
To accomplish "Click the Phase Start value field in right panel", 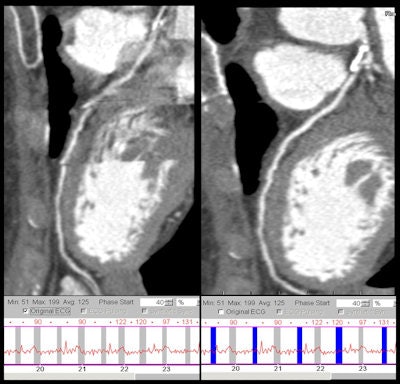I will 349,303.
